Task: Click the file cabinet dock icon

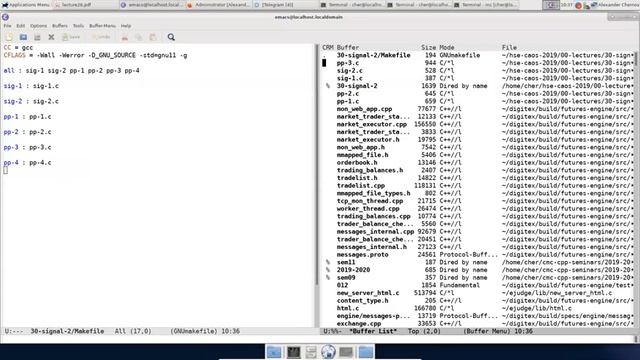Action: [x=311, y=352]
